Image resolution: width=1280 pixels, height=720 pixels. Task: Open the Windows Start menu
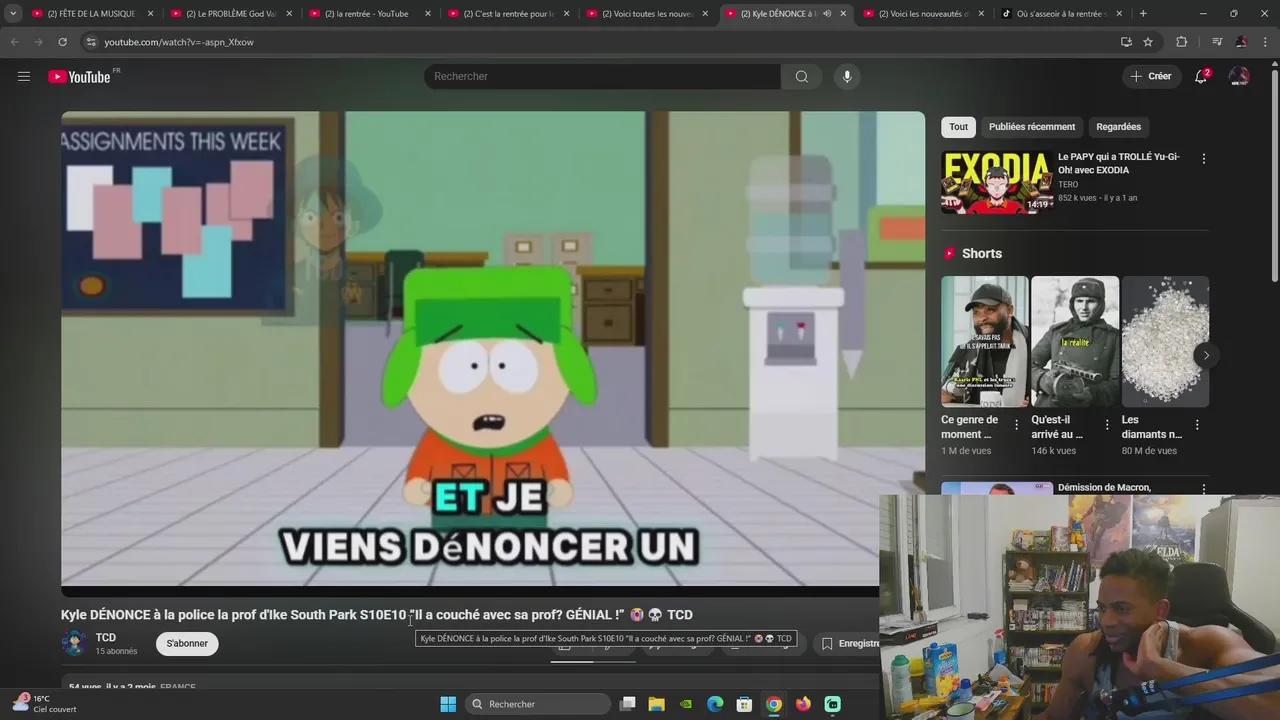point(448,704)
